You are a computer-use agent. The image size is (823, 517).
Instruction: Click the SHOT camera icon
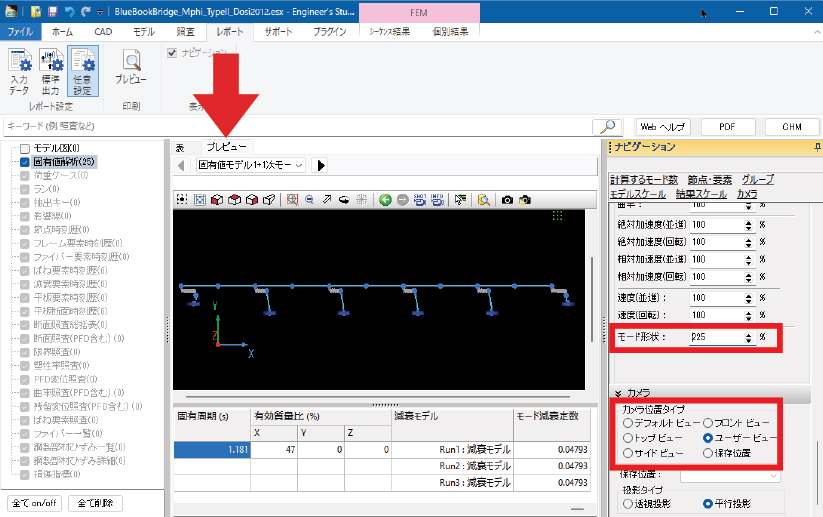coord(420,199)
